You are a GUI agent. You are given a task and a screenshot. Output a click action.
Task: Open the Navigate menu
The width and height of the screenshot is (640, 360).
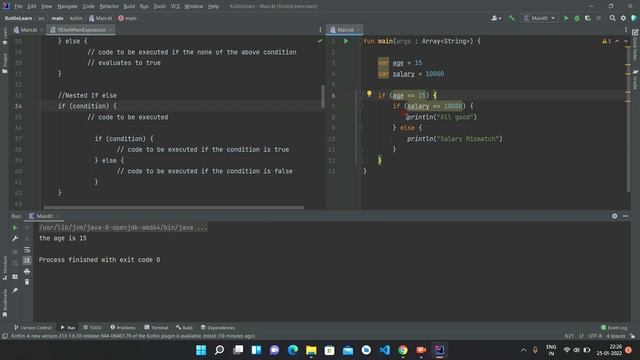click(x=67, y=6)
